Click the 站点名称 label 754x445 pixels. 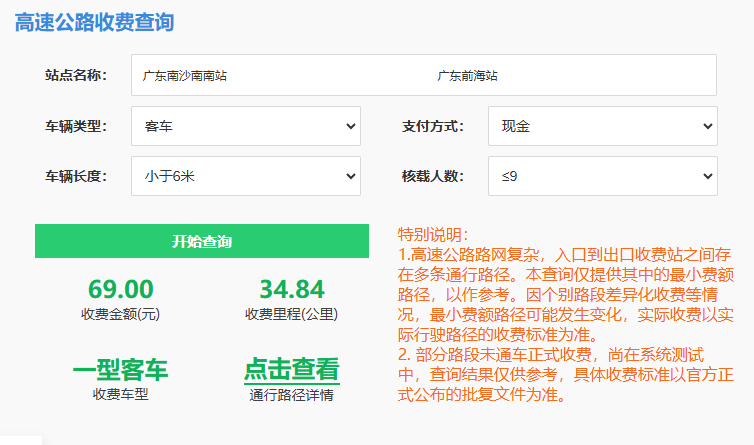(76, 75)
